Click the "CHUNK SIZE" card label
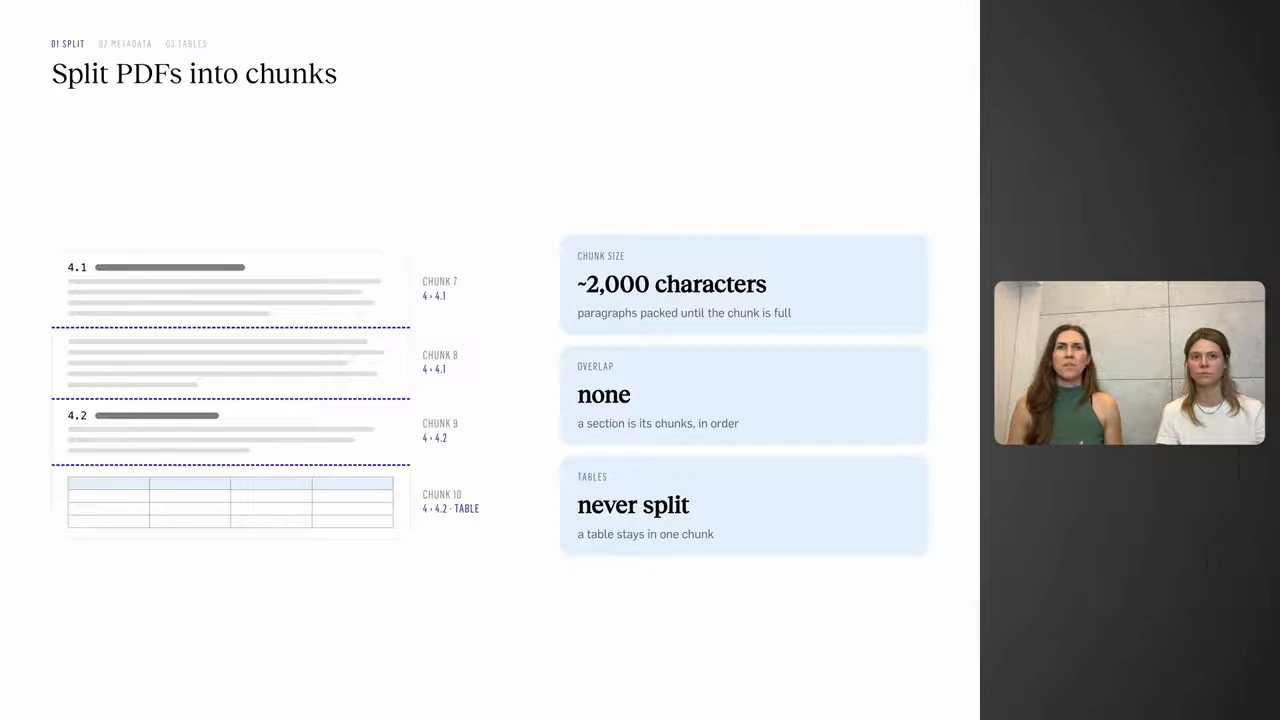1280x720 pixels. [x=600, y=256]
